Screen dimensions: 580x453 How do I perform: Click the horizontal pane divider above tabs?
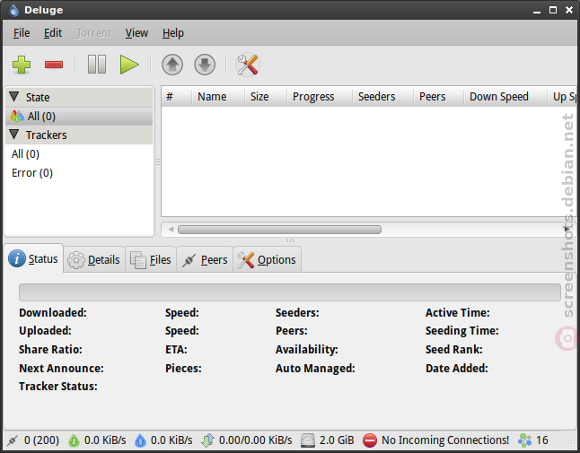290,240
